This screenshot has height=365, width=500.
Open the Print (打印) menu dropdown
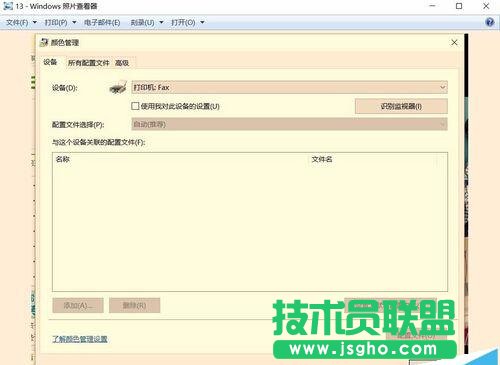[x=60, y=22]
